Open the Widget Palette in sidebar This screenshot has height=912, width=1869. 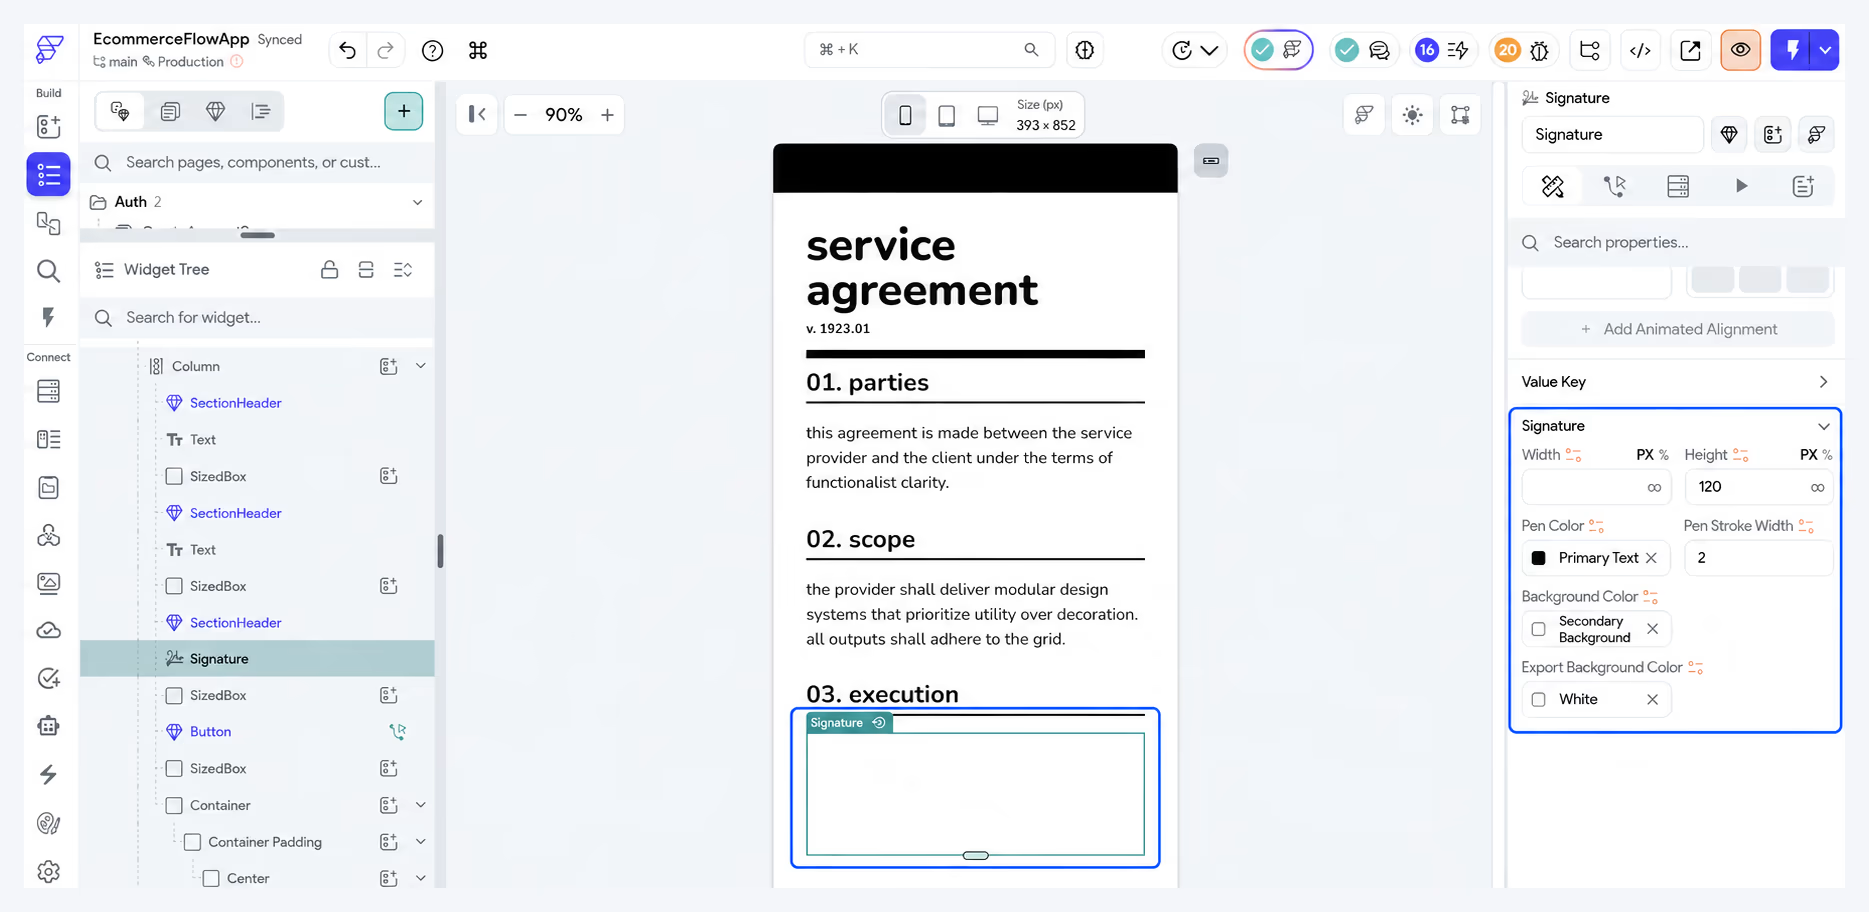[48, 127]
